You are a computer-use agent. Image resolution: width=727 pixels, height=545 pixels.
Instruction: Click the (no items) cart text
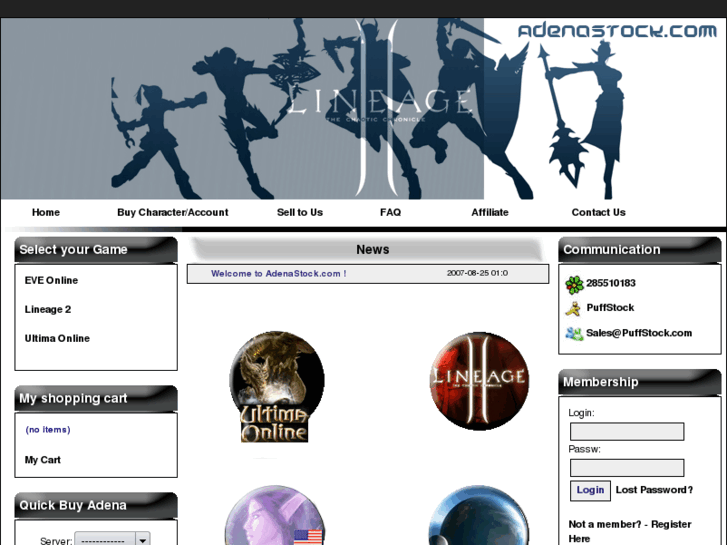coord(48,430)
